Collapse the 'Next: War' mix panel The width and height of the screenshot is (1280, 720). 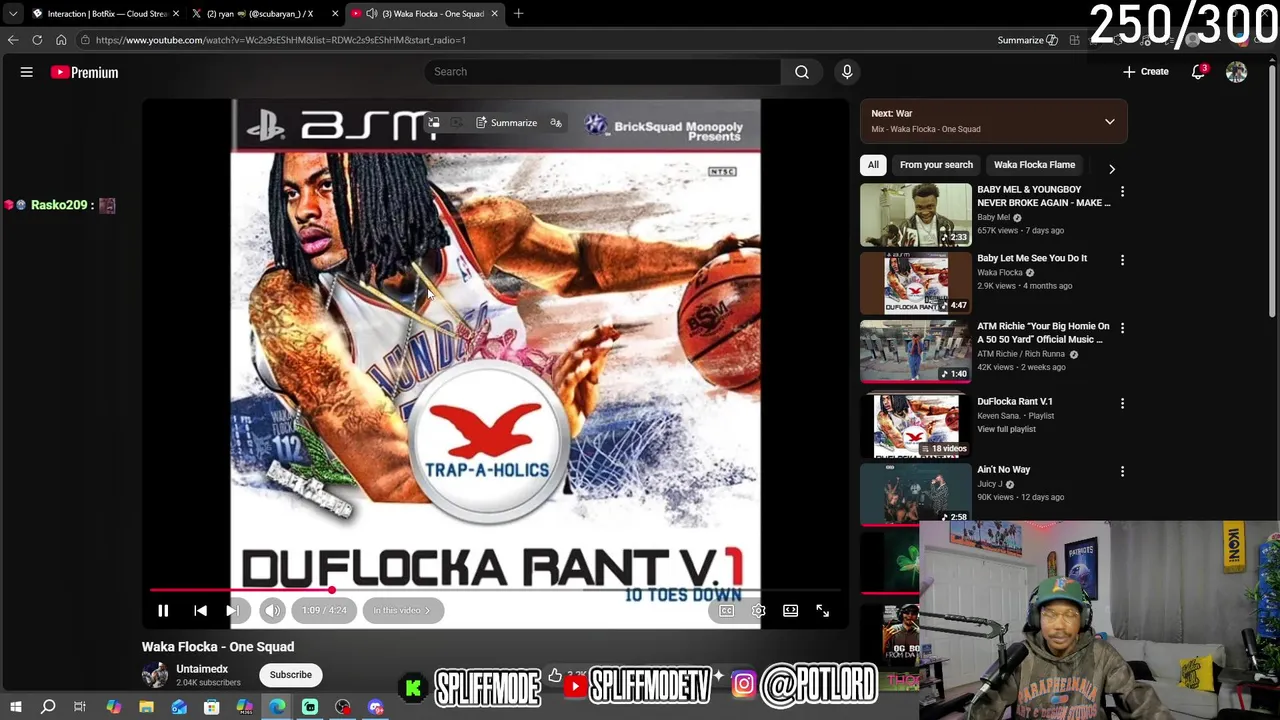1109,121
